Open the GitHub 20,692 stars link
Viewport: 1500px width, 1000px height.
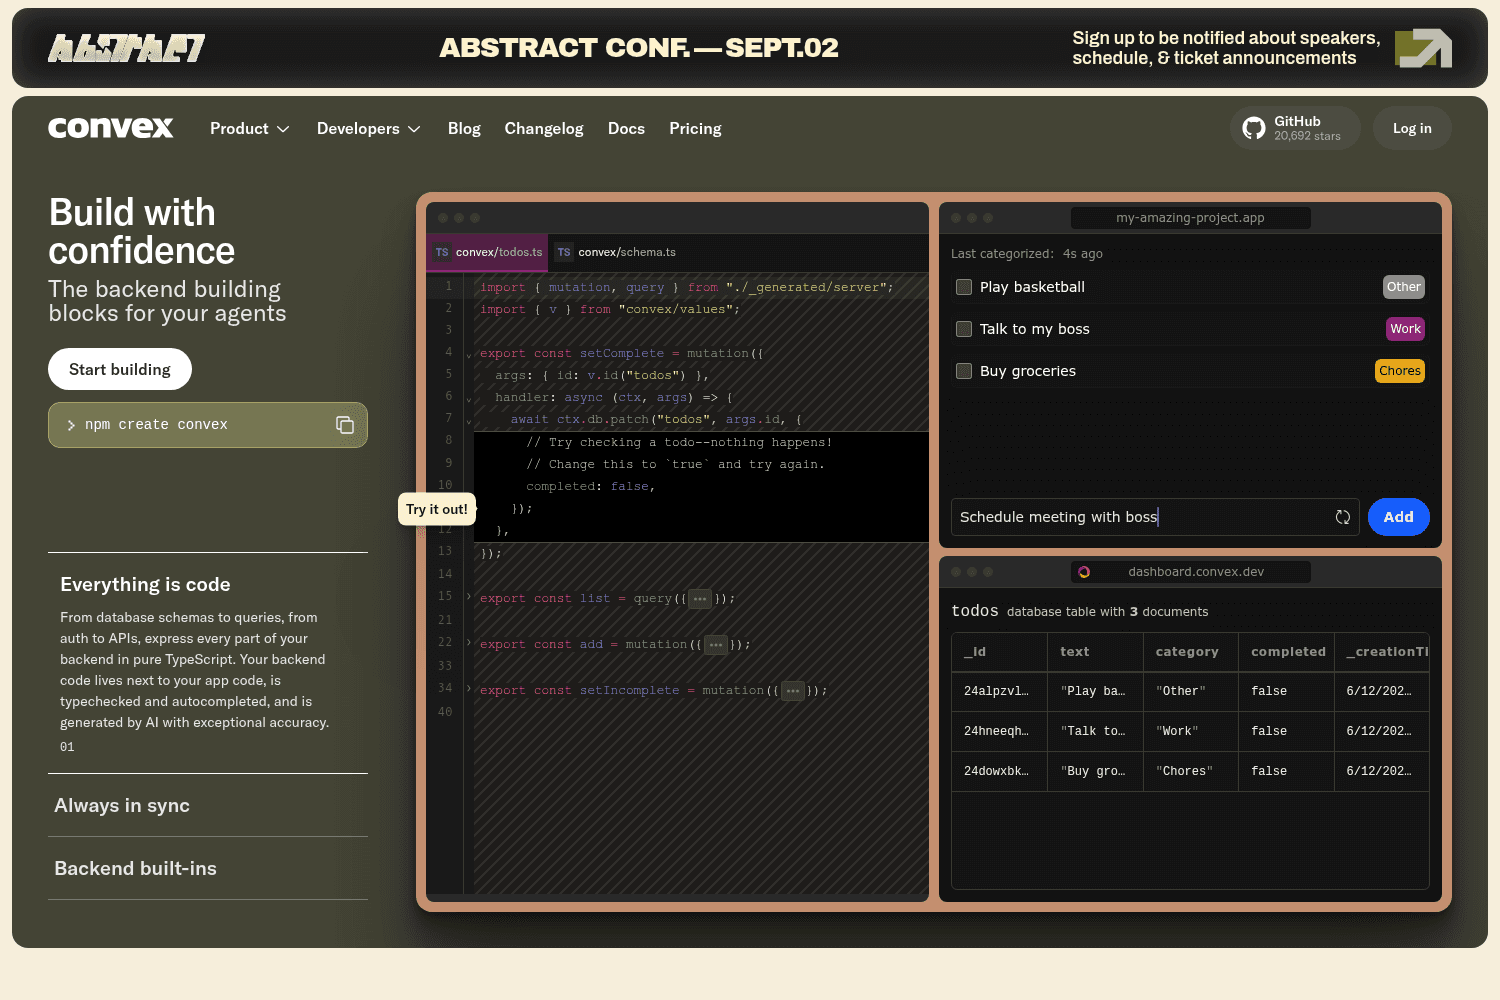click(x=1295, y=128)
